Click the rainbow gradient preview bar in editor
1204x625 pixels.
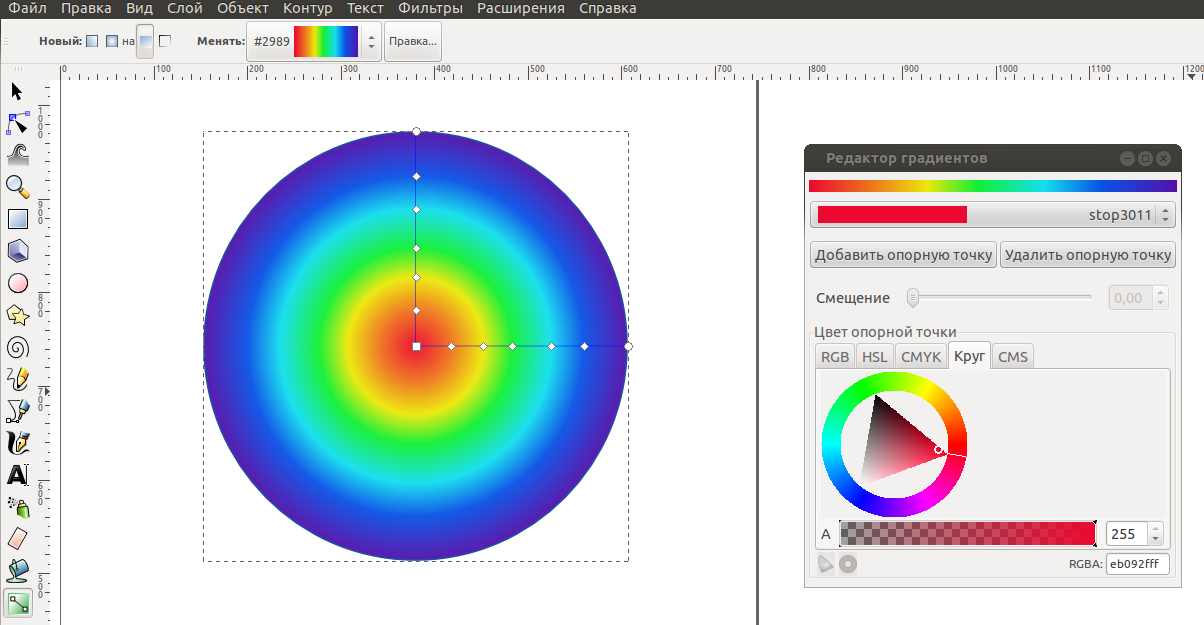coord(993,185)
